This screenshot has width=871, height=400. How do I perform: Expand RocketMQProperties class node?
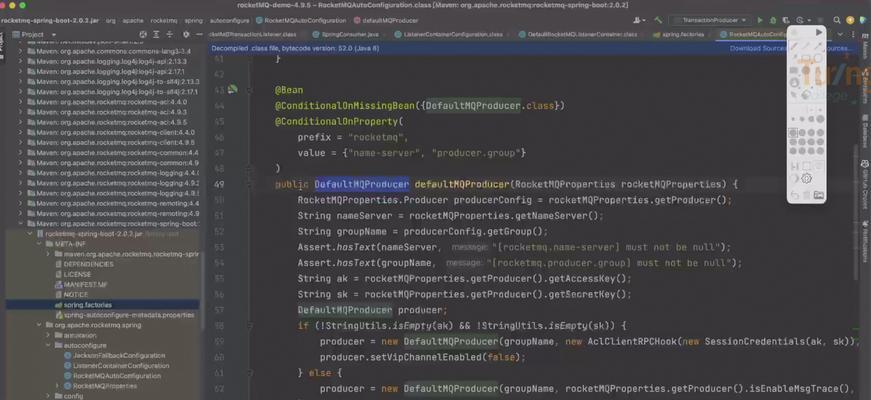57,386
